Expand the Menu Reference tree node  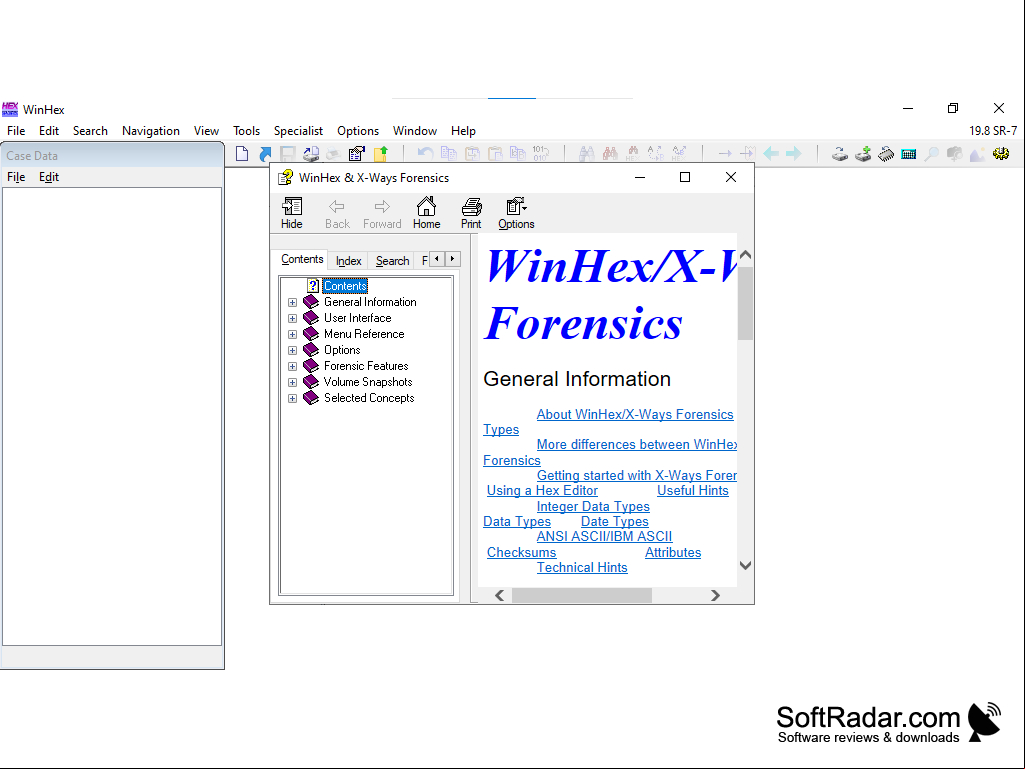coord(292,335)
